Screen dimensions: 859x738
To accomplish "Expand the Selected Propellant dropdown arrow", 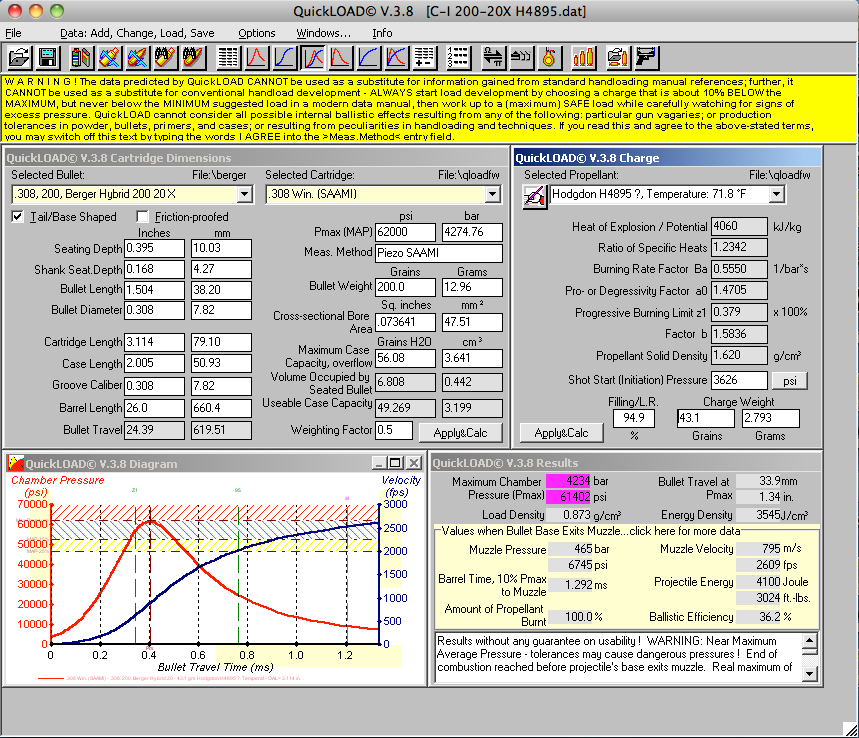I will click(776, 194).
